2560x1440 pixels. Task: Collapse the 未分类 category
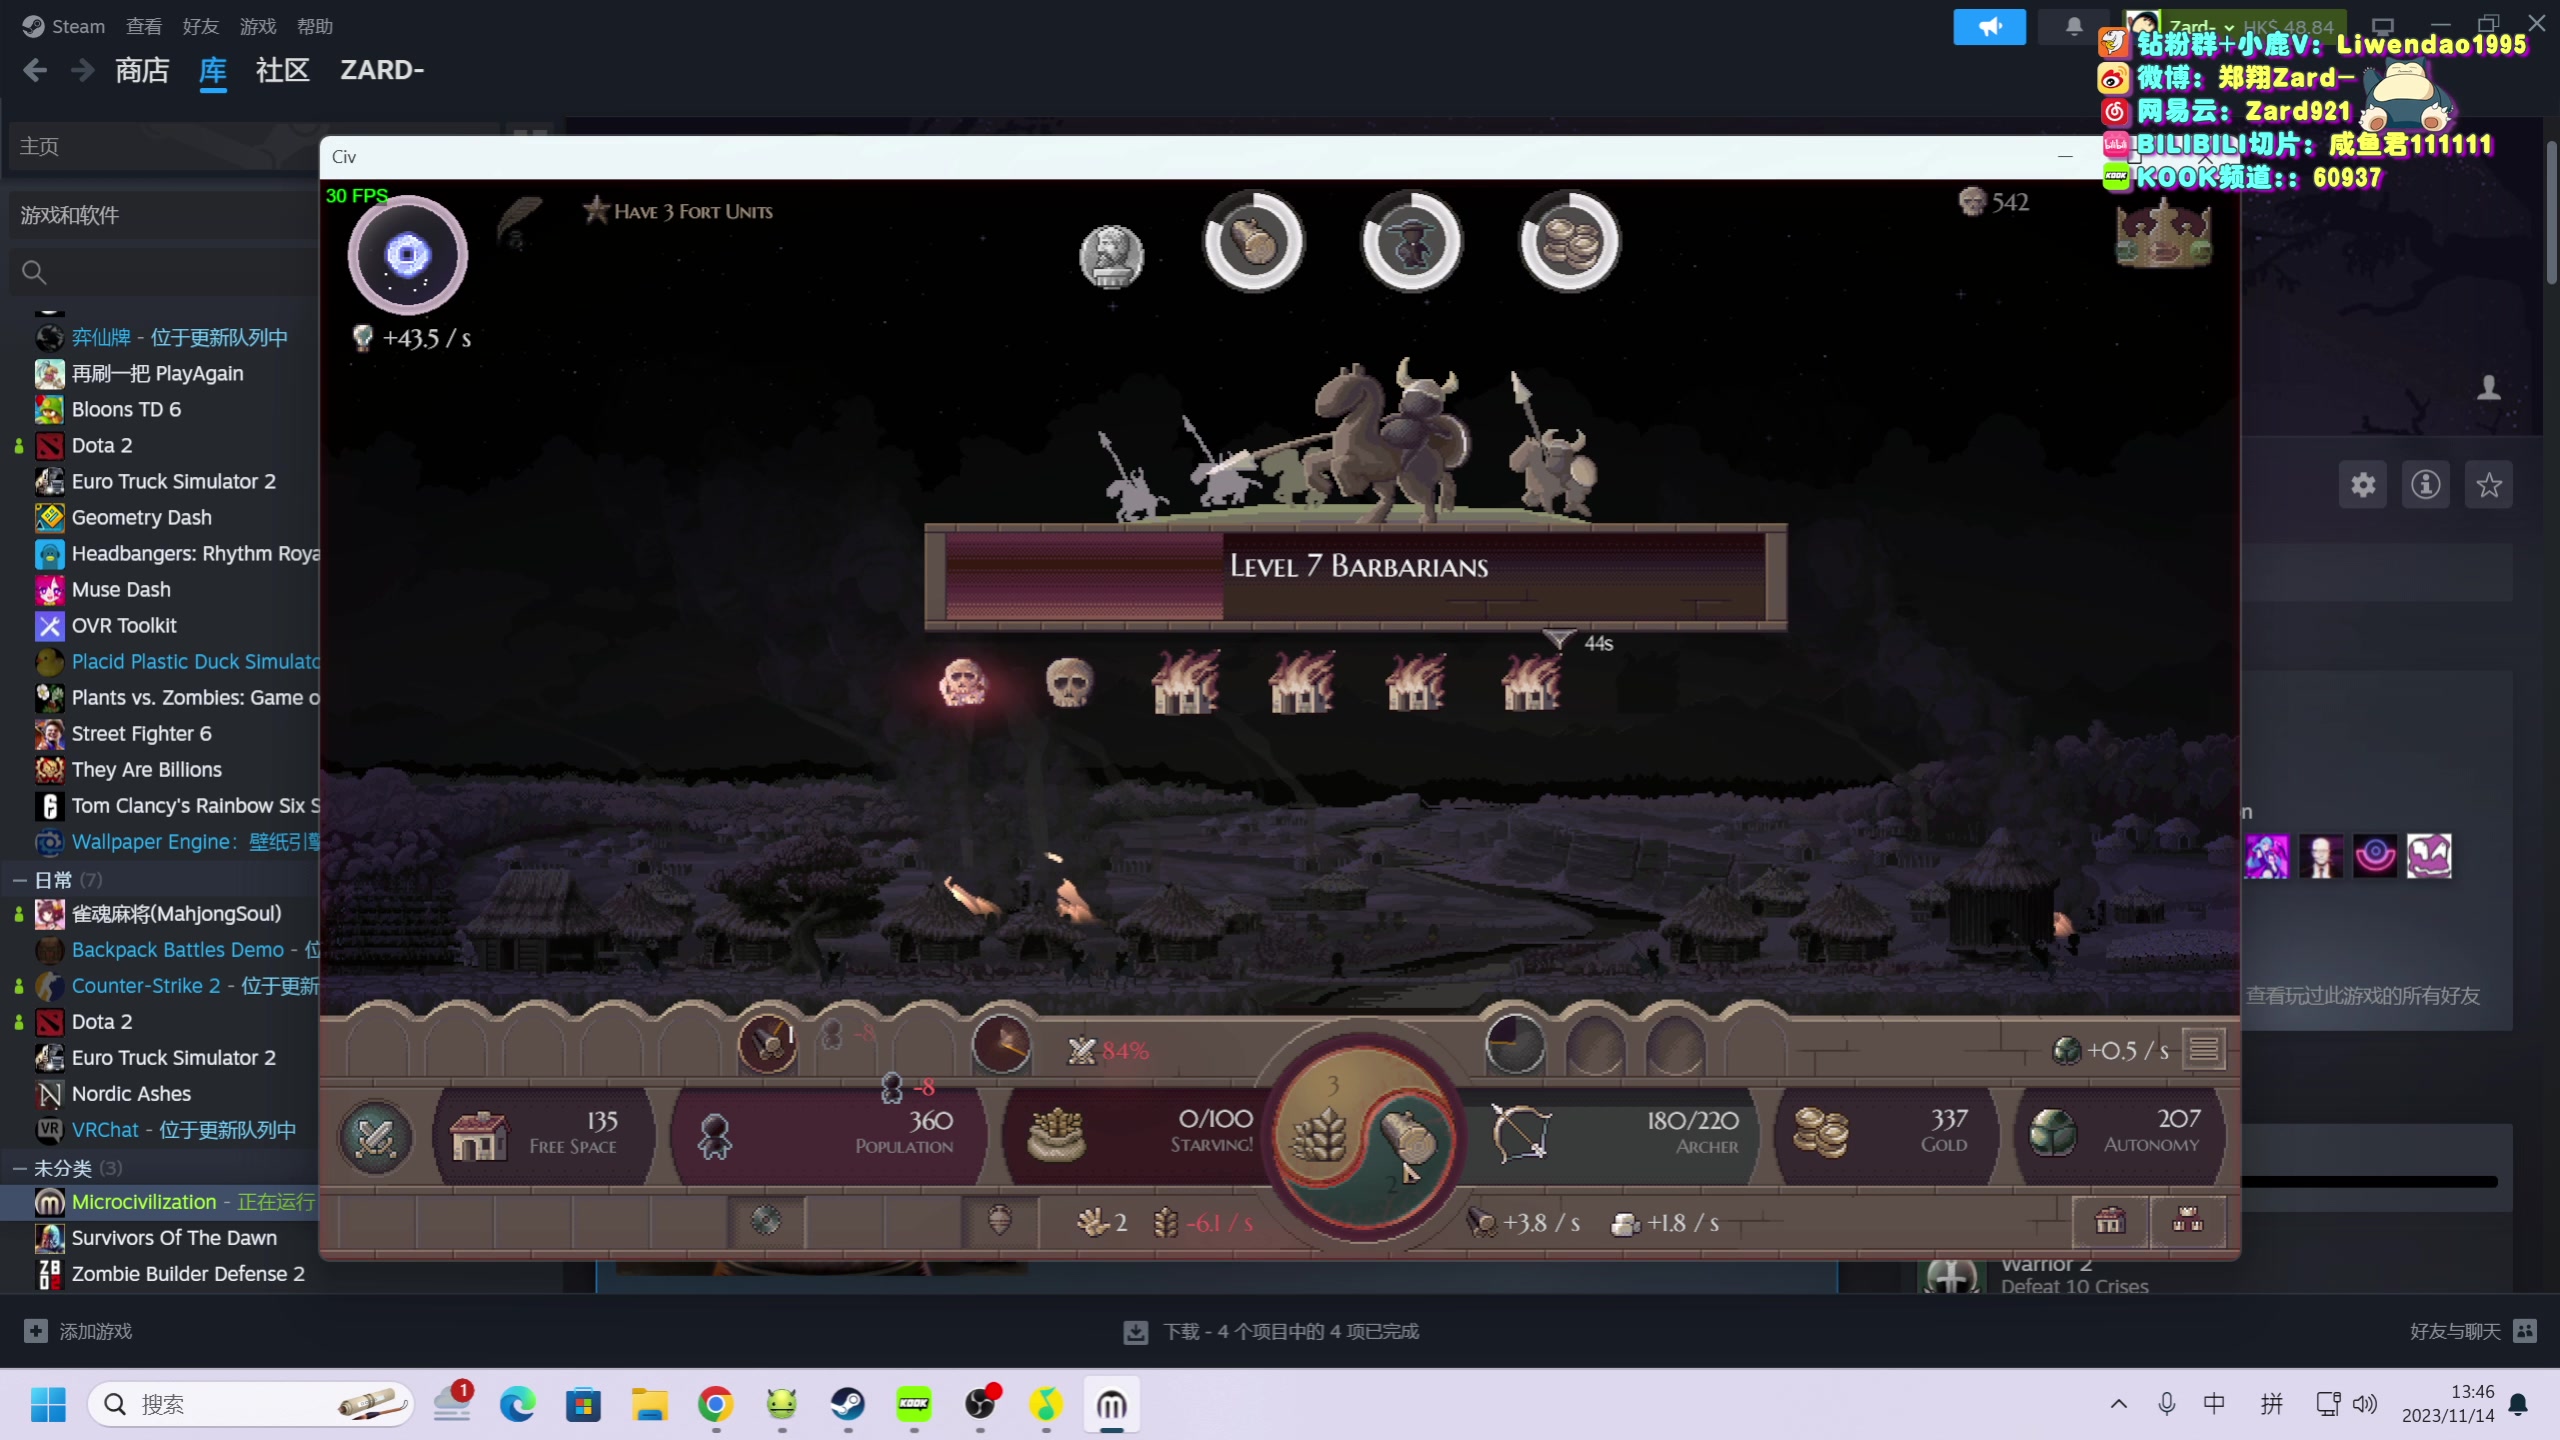coord(19,1168)
